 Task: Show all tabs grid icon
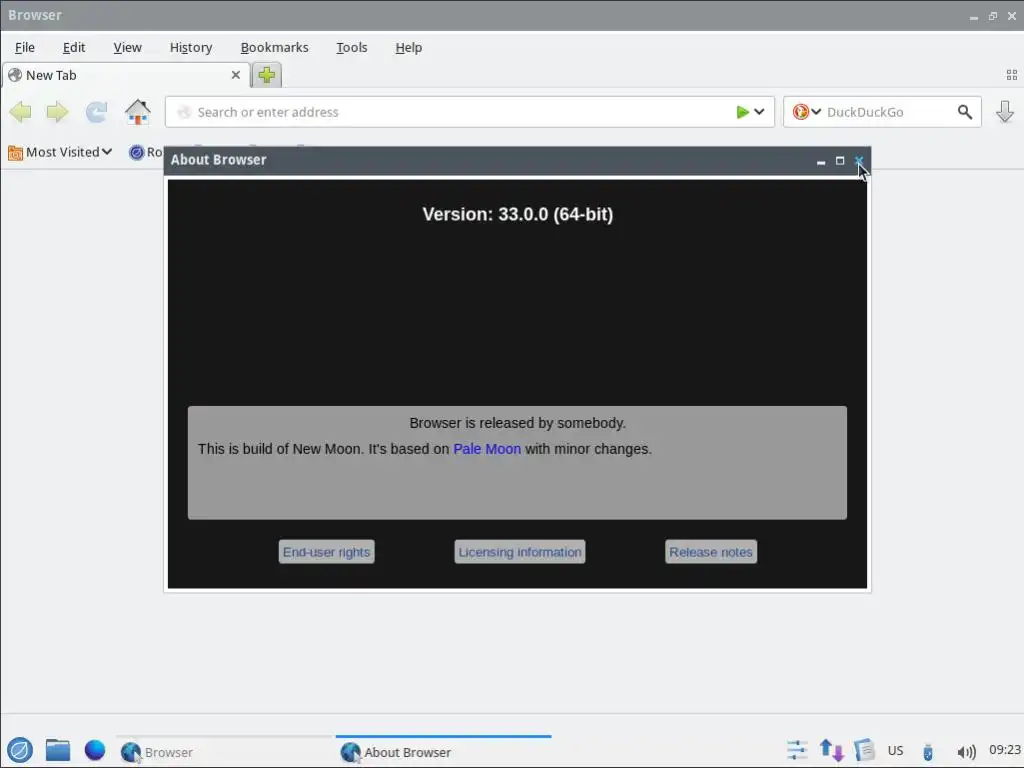(x=1012, y=75)
